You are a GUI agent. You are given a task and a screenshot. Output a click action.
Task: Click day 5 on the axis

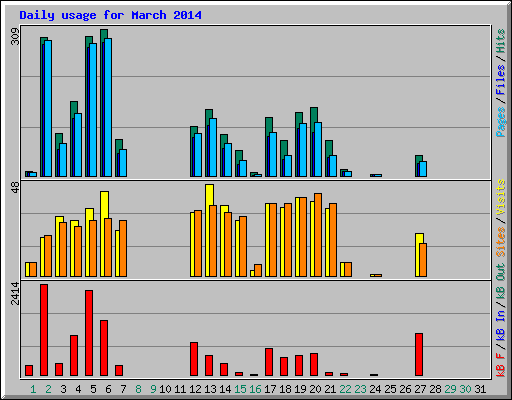(x=93, y=389)
